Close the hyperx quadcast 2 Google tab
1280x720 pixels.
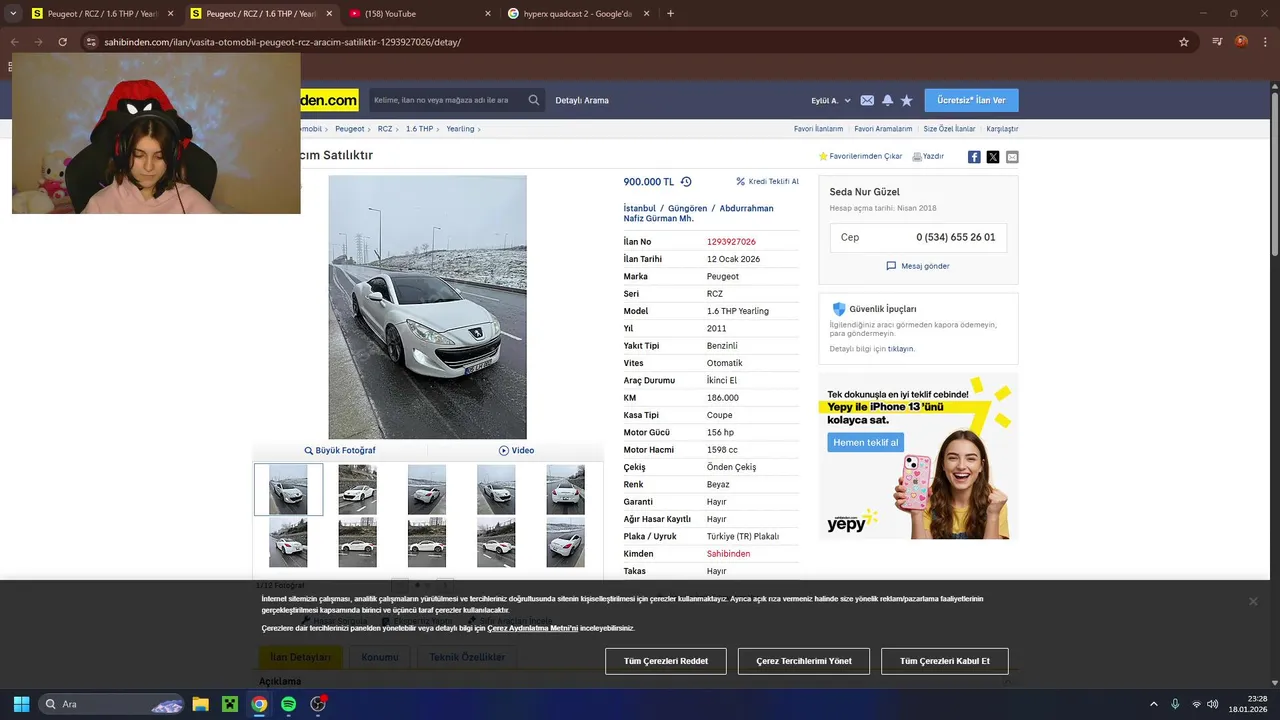pos(647,14)
